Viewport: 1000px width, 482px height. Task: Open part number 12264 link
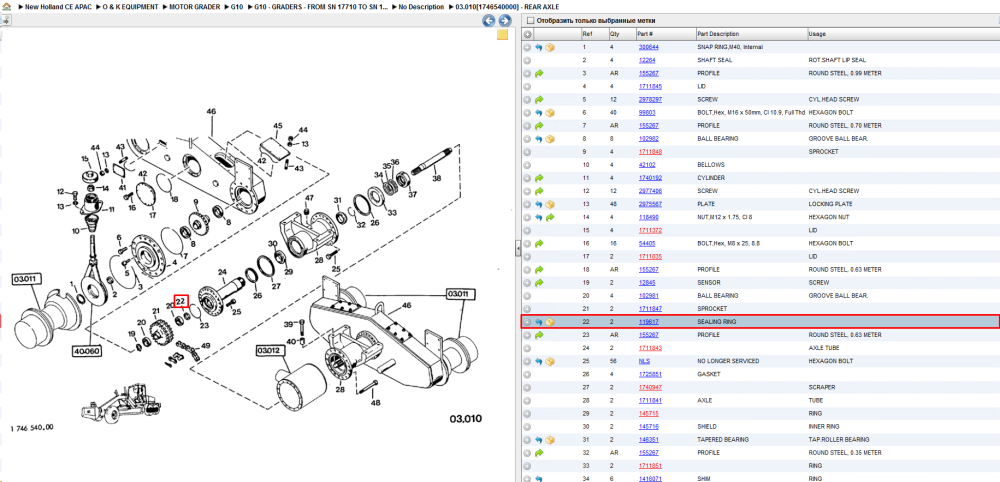point(647,60)
